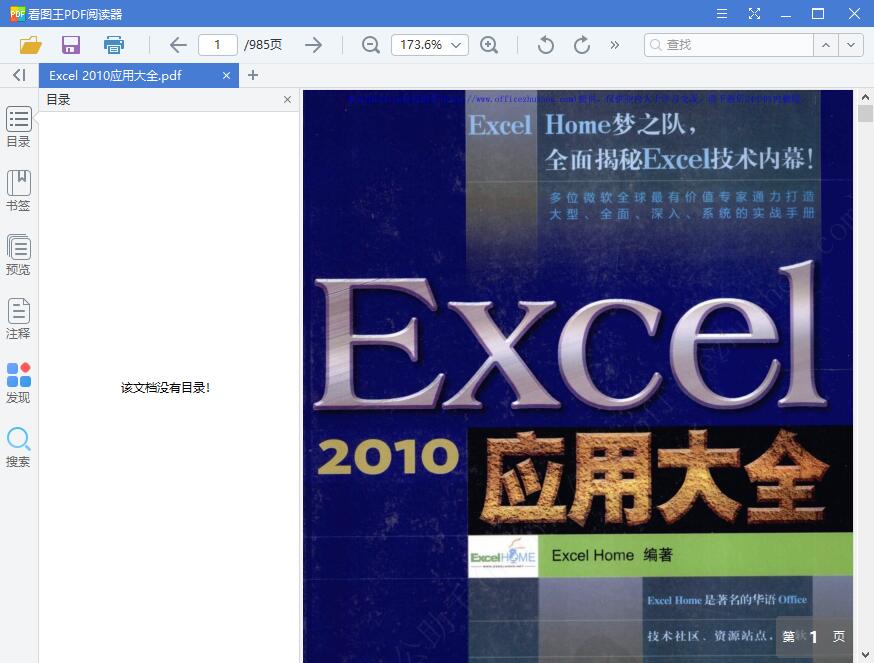Find previous match with the up arrow

826,45
